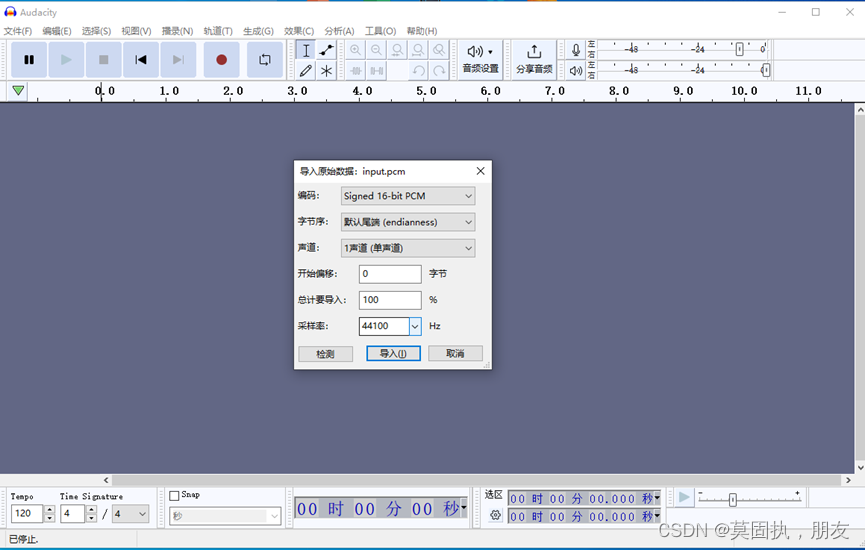Click the Zoom toggle icon
The image size is (865, 550).
point(439,51)
